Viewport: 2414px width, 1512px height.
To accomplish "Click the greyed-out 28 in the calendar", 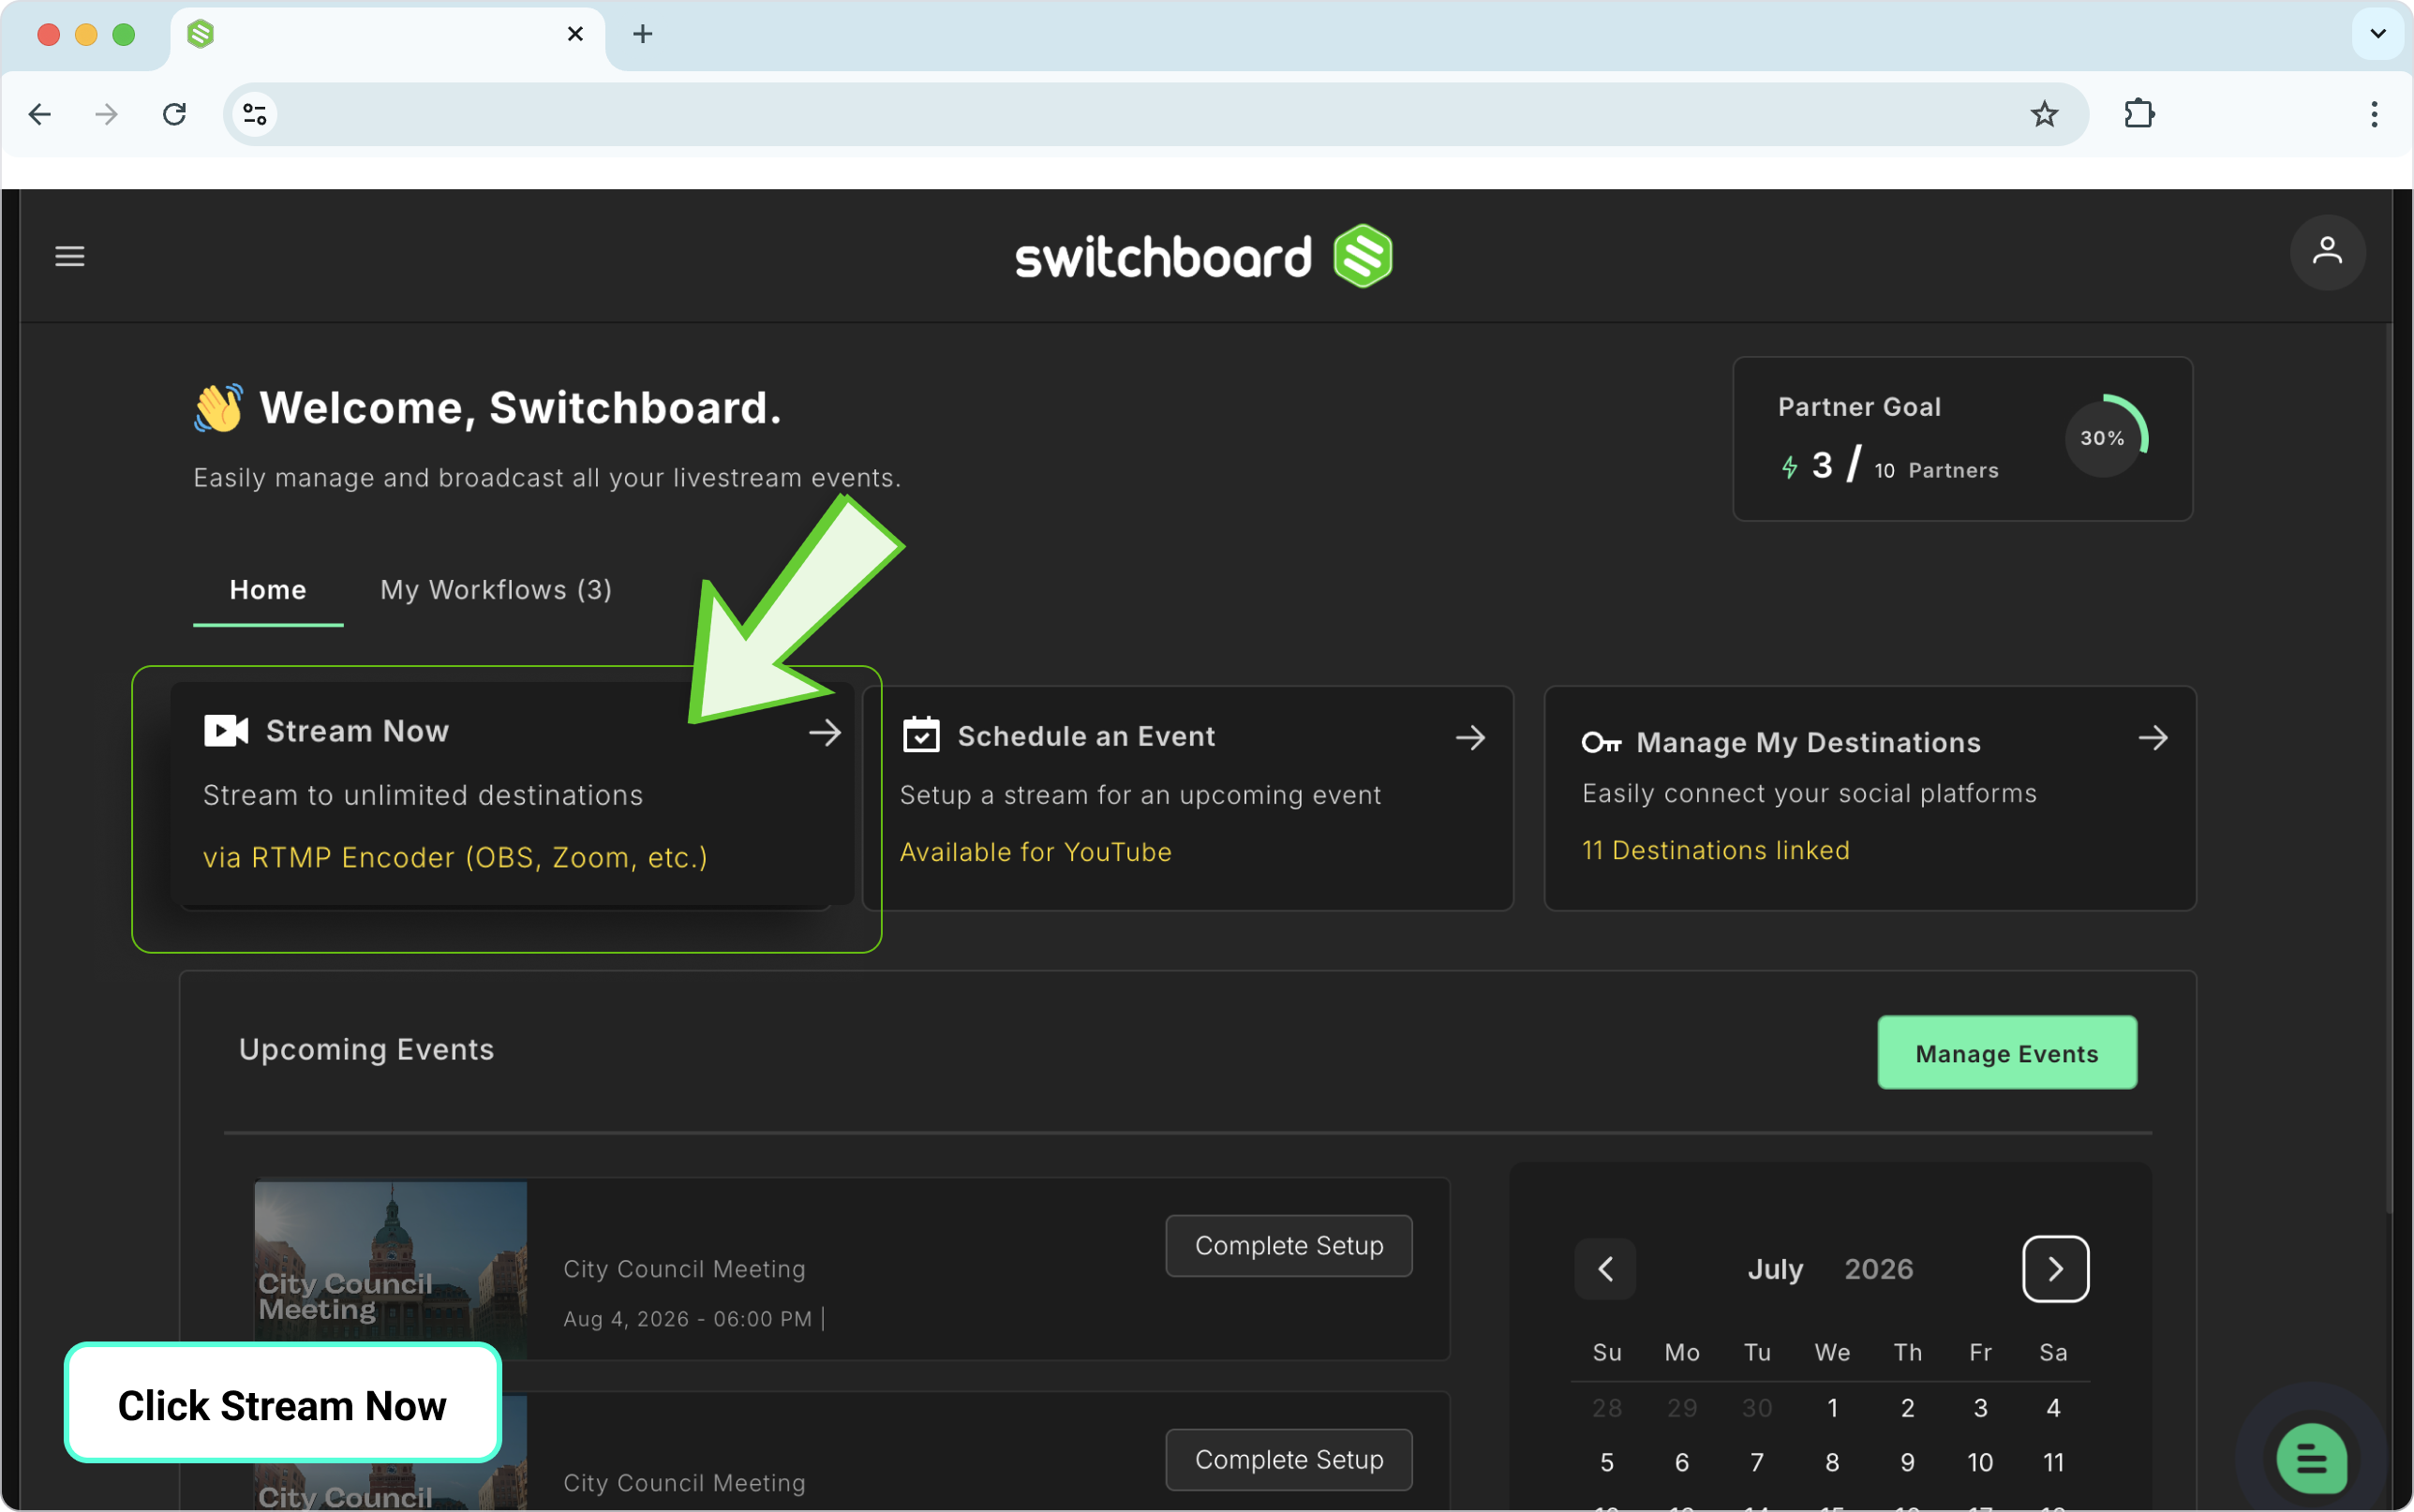I will 1607,1408.
